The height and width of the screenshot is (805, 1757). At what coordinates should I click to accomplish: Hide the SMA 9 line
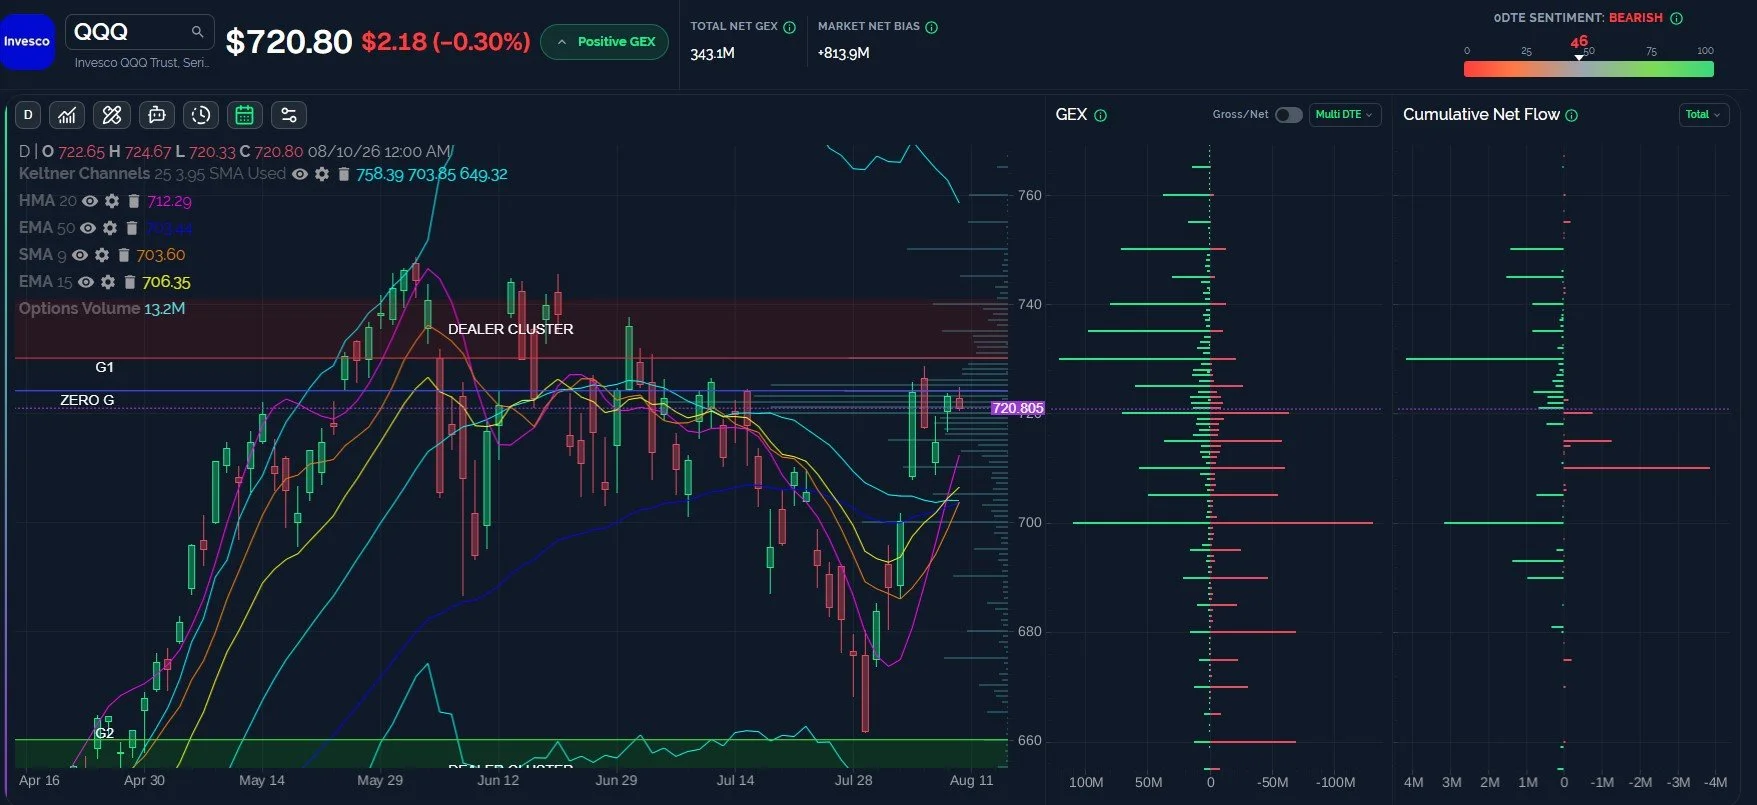(x=80, y=255)
